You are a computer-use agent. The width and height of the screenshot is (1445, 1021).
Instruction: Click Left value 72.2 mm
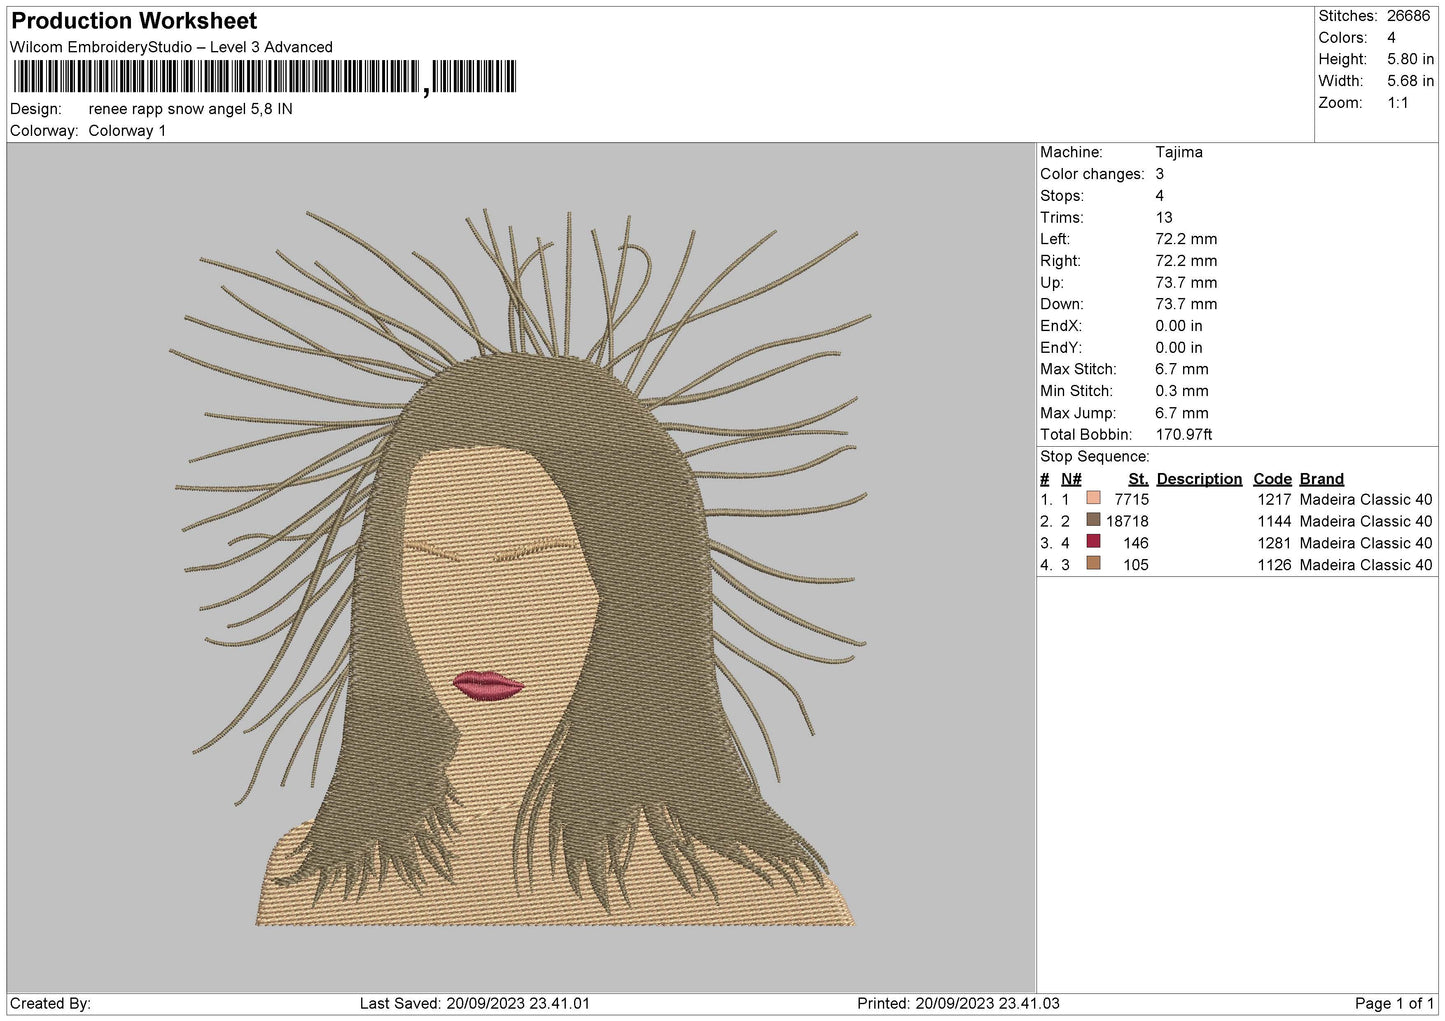1186,239
